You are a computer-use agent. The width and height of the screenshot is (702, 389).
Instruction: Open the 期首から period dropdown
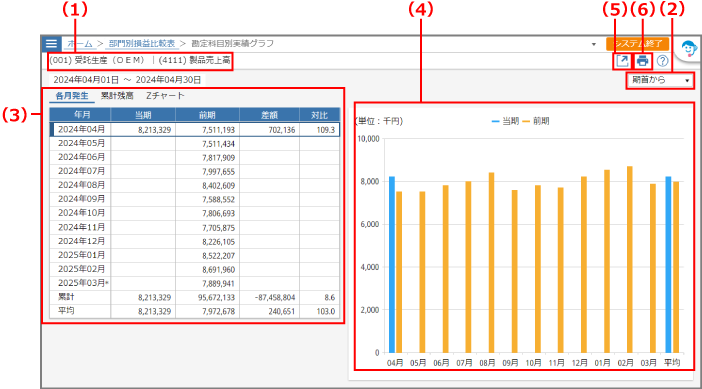pos(660,80)
